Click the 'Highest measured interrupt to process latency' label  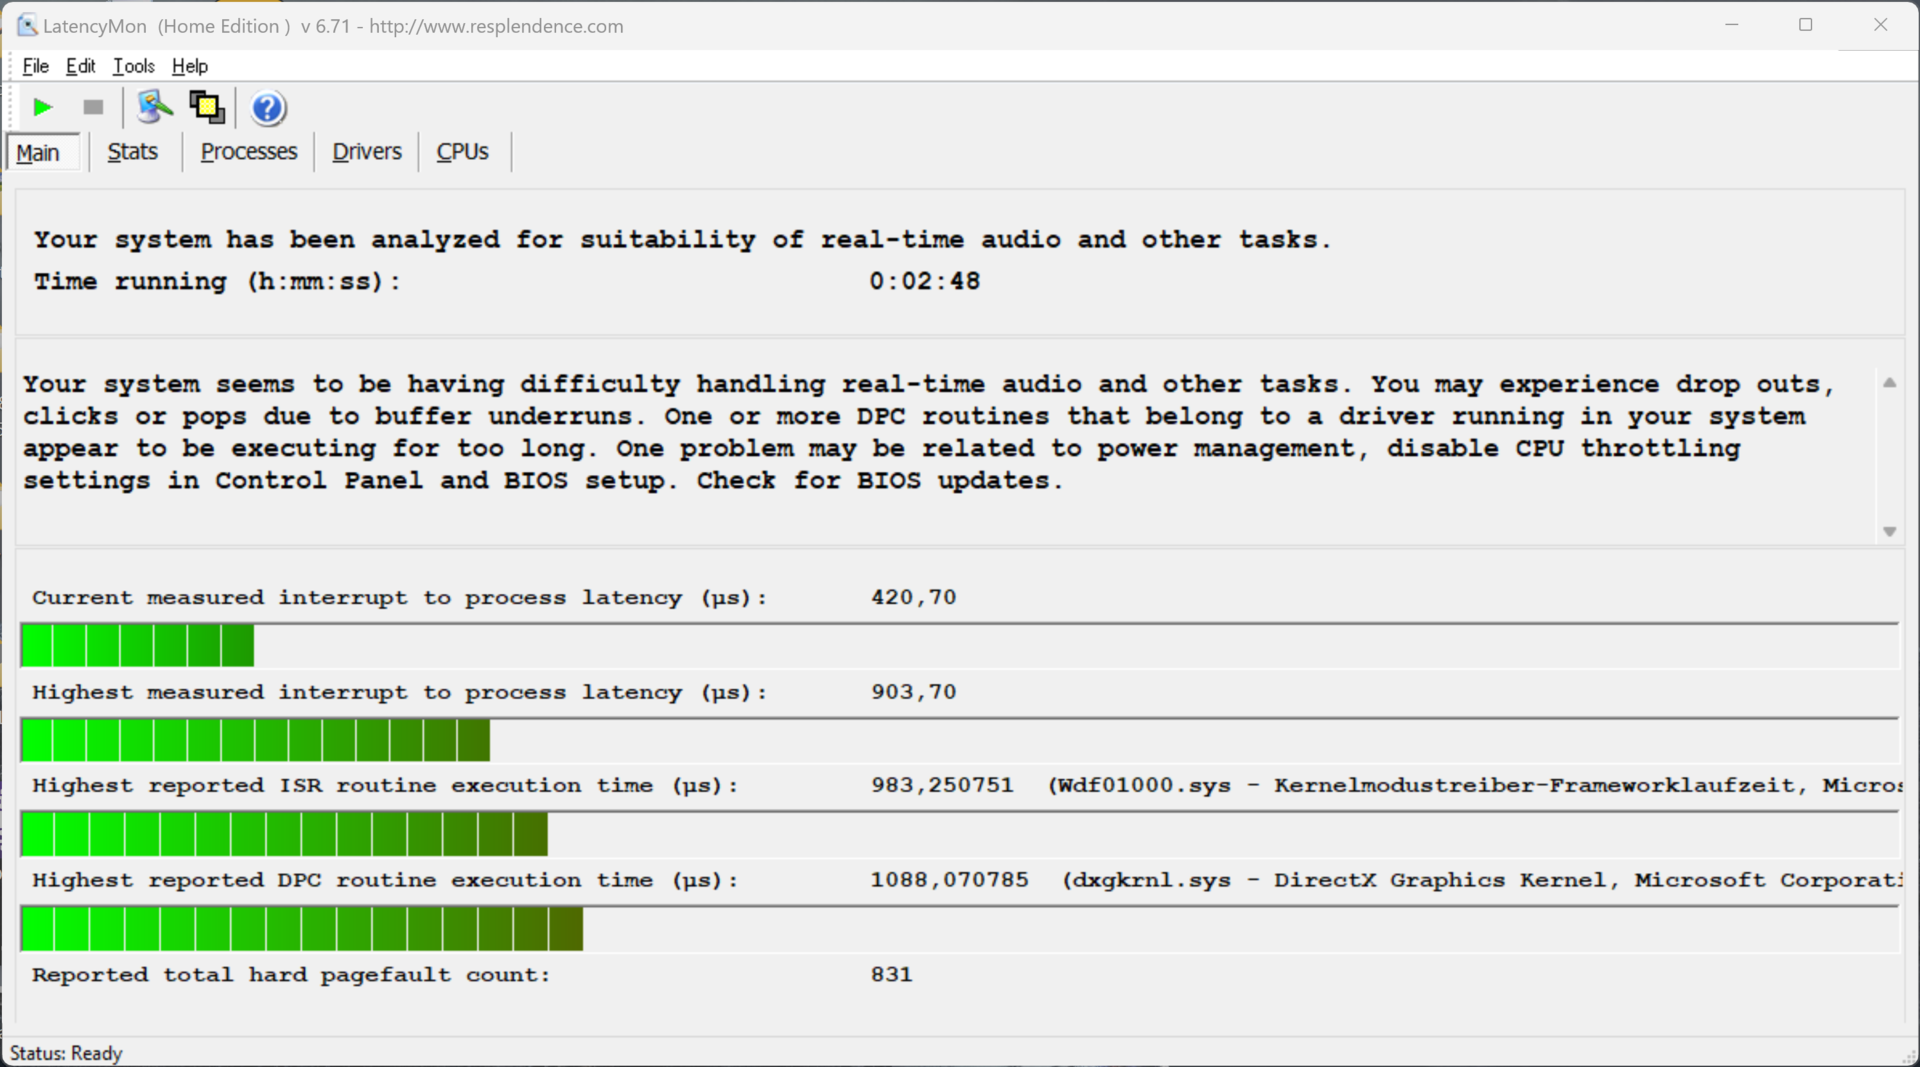click(x=399, y=692)
